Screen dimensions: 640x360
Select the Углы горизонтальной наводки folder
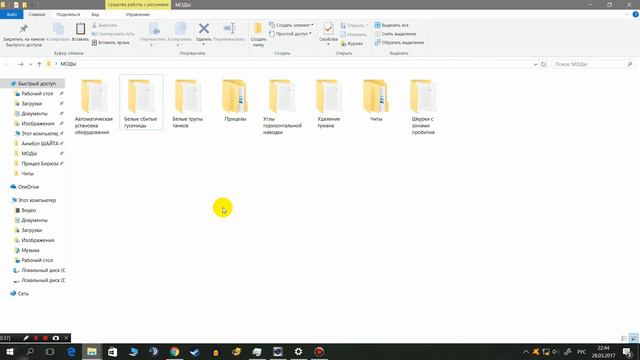pos(282,106)
